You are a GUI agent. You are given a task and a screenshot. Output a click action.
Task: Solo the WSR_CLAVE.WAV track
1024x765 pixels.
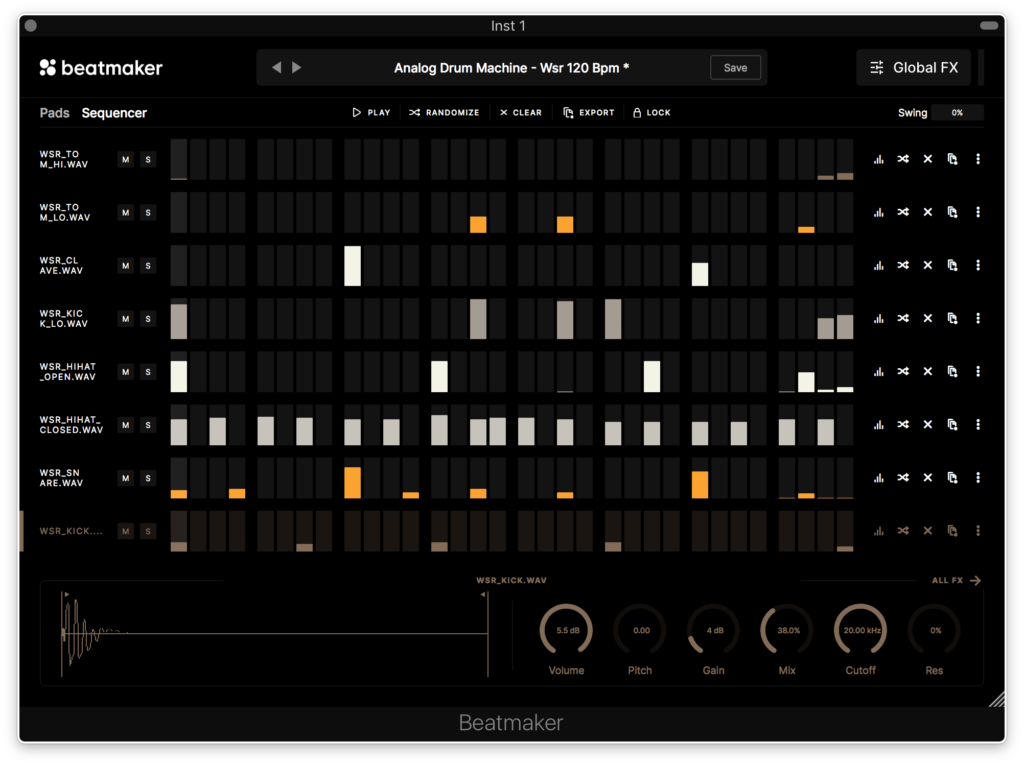[148, 266]
